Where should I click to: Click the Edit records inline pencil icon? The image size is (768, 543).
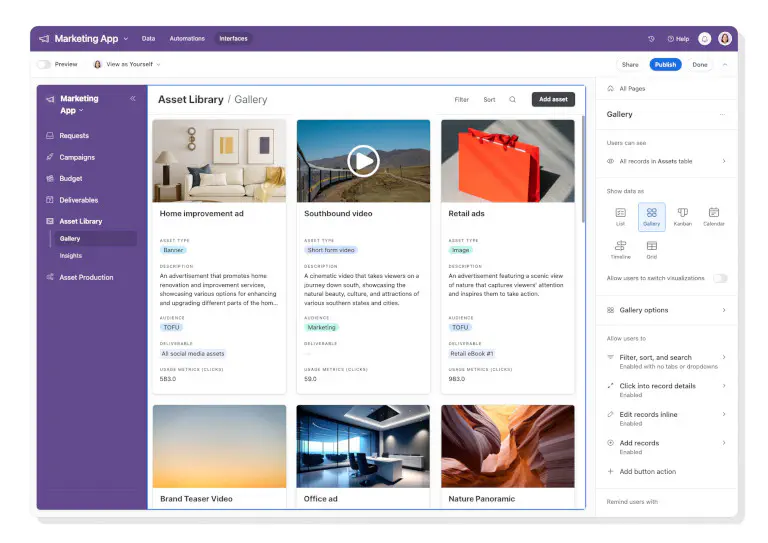pos(610,414)
